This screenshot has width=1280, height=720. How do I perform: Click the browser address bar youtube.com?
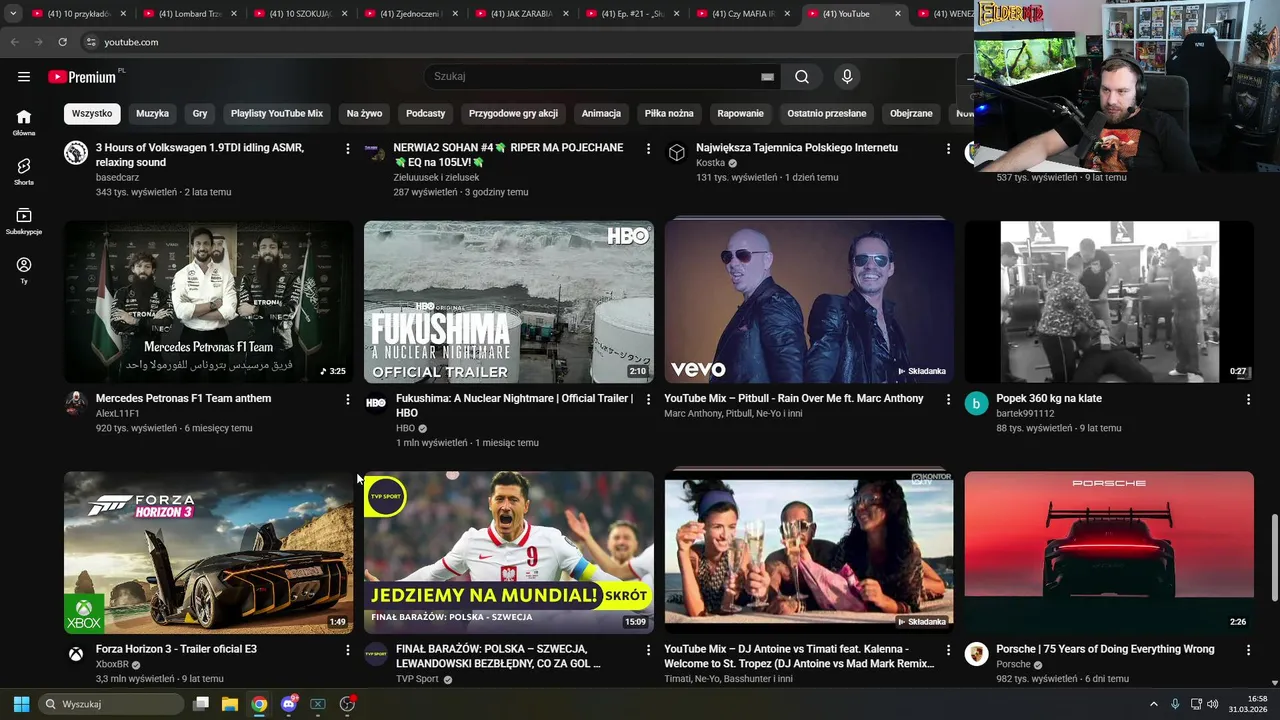[131, 42]
